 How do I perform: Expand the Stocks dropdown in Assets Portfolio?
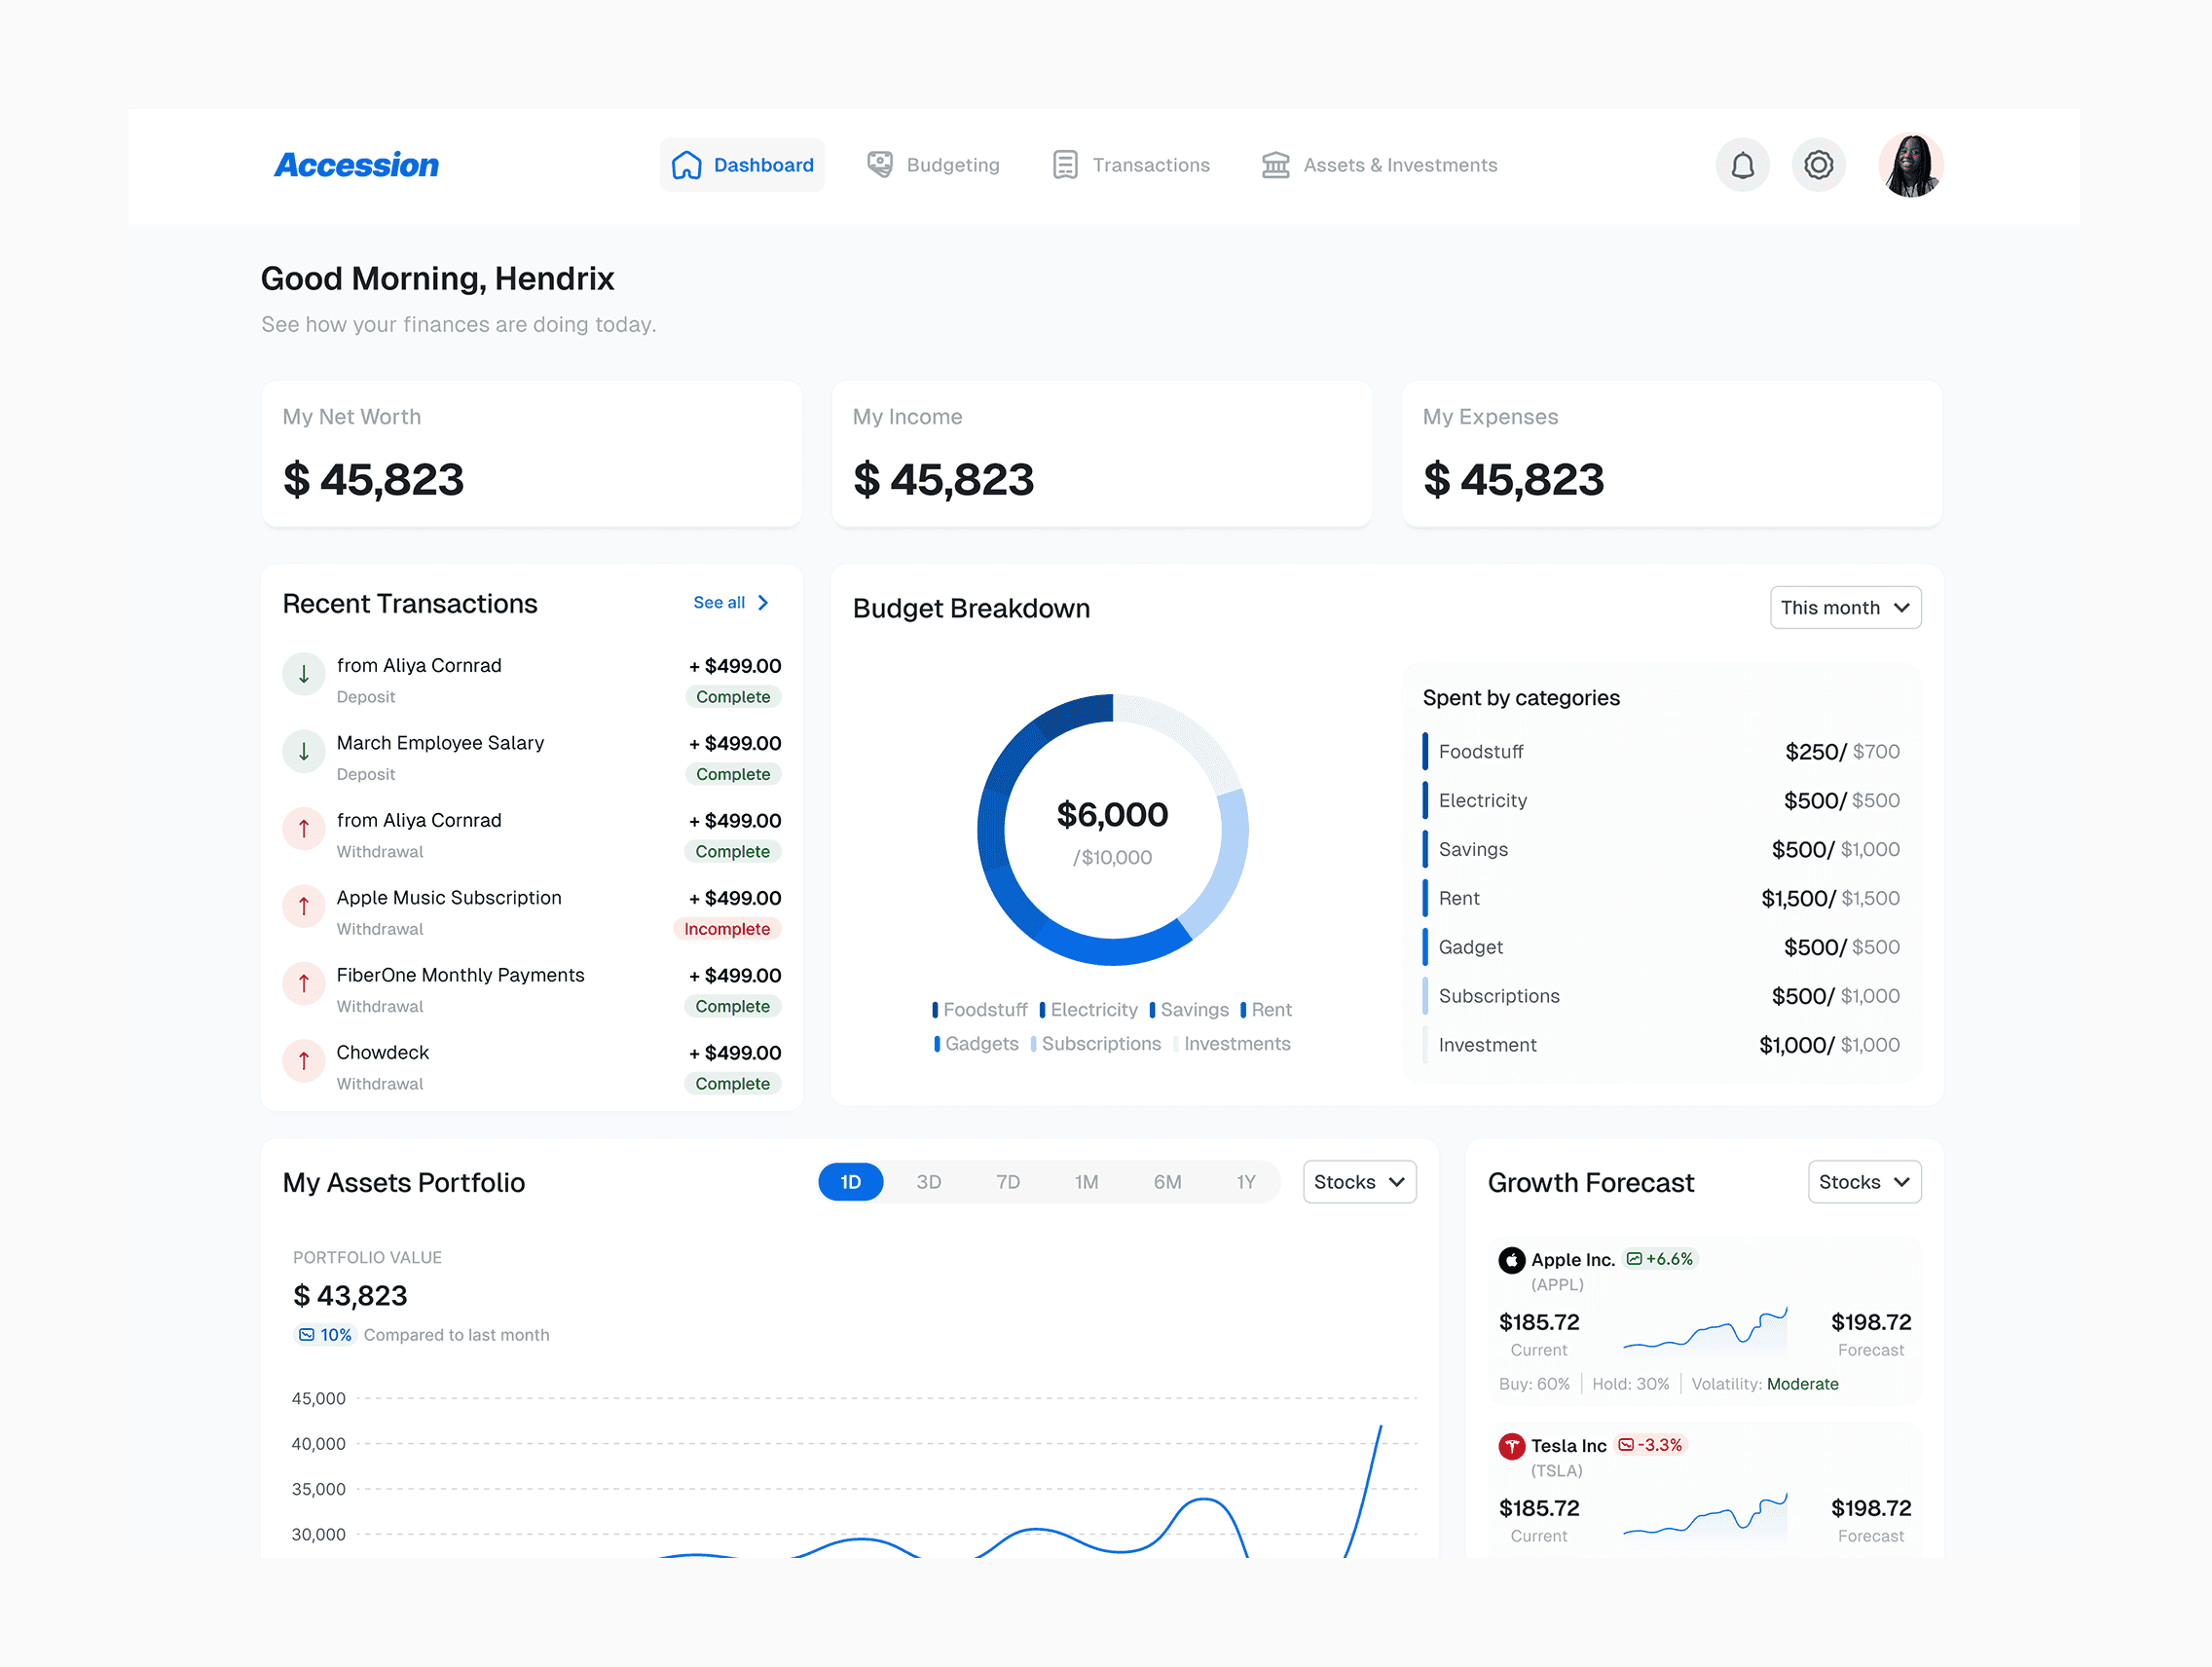pyautogui.click(x=1358, y=1182)
